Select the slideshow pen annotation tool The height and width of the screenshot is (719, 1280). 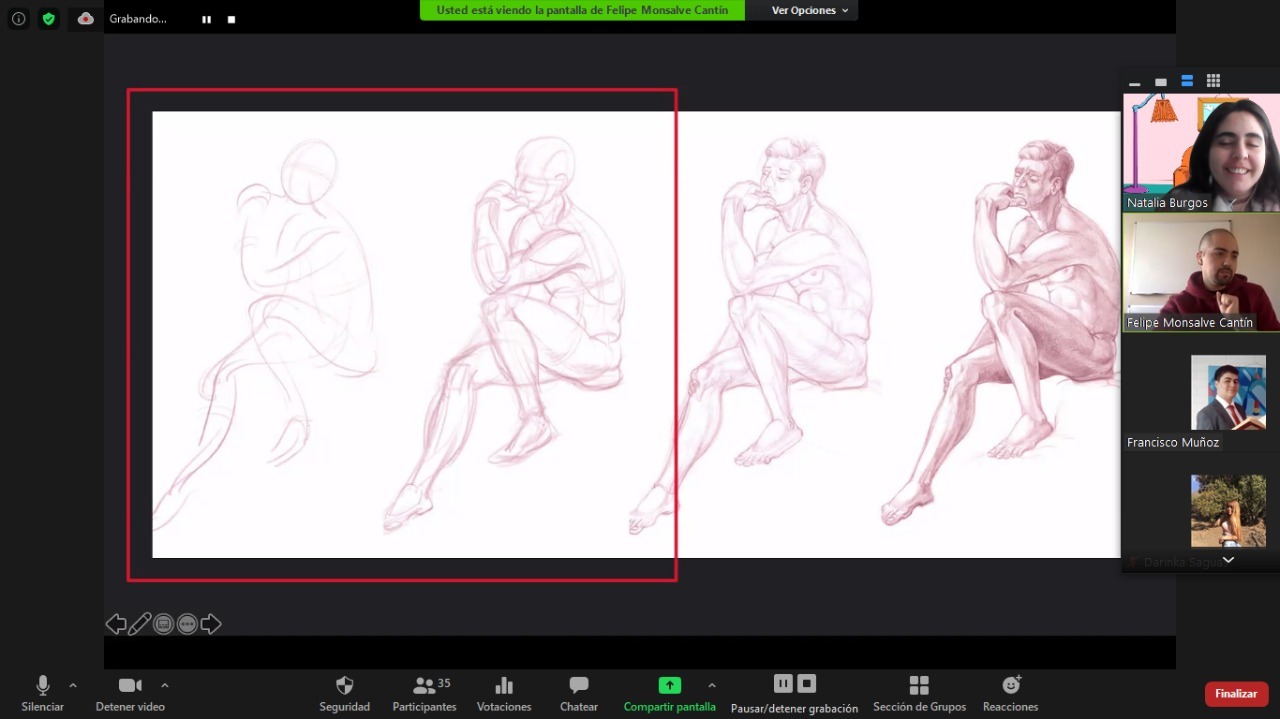[x=140, y=624]
